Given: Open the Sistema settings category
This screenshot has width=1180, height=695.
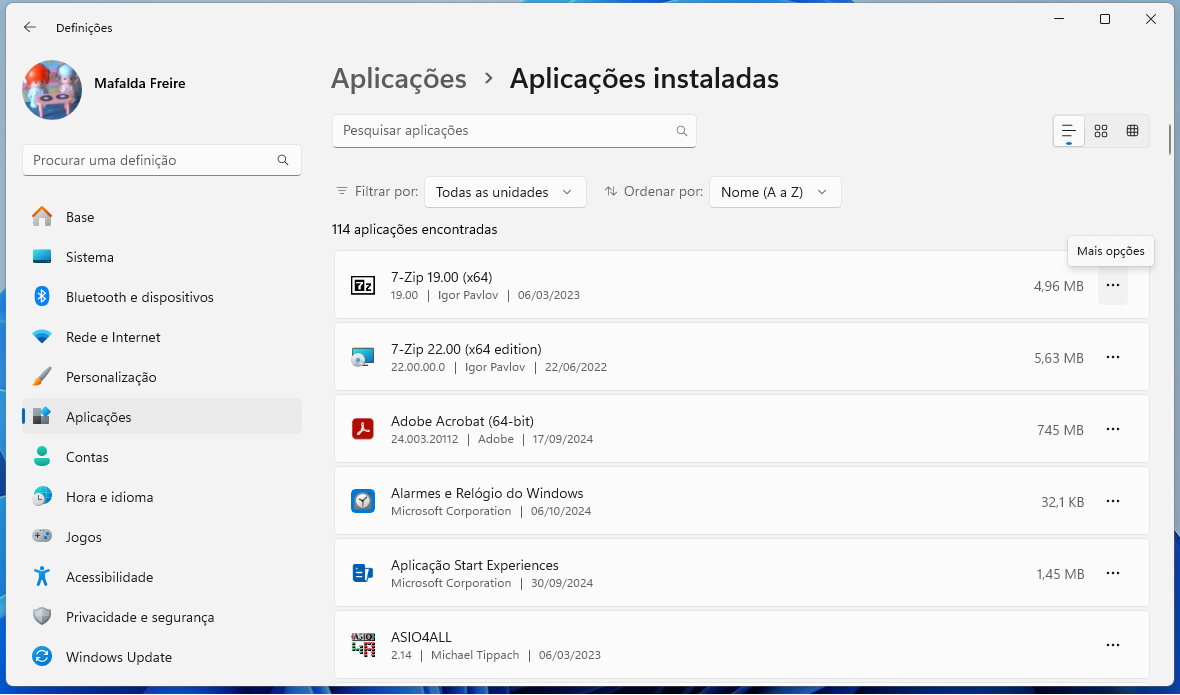Looking at the screenshot, I should 162,257.
